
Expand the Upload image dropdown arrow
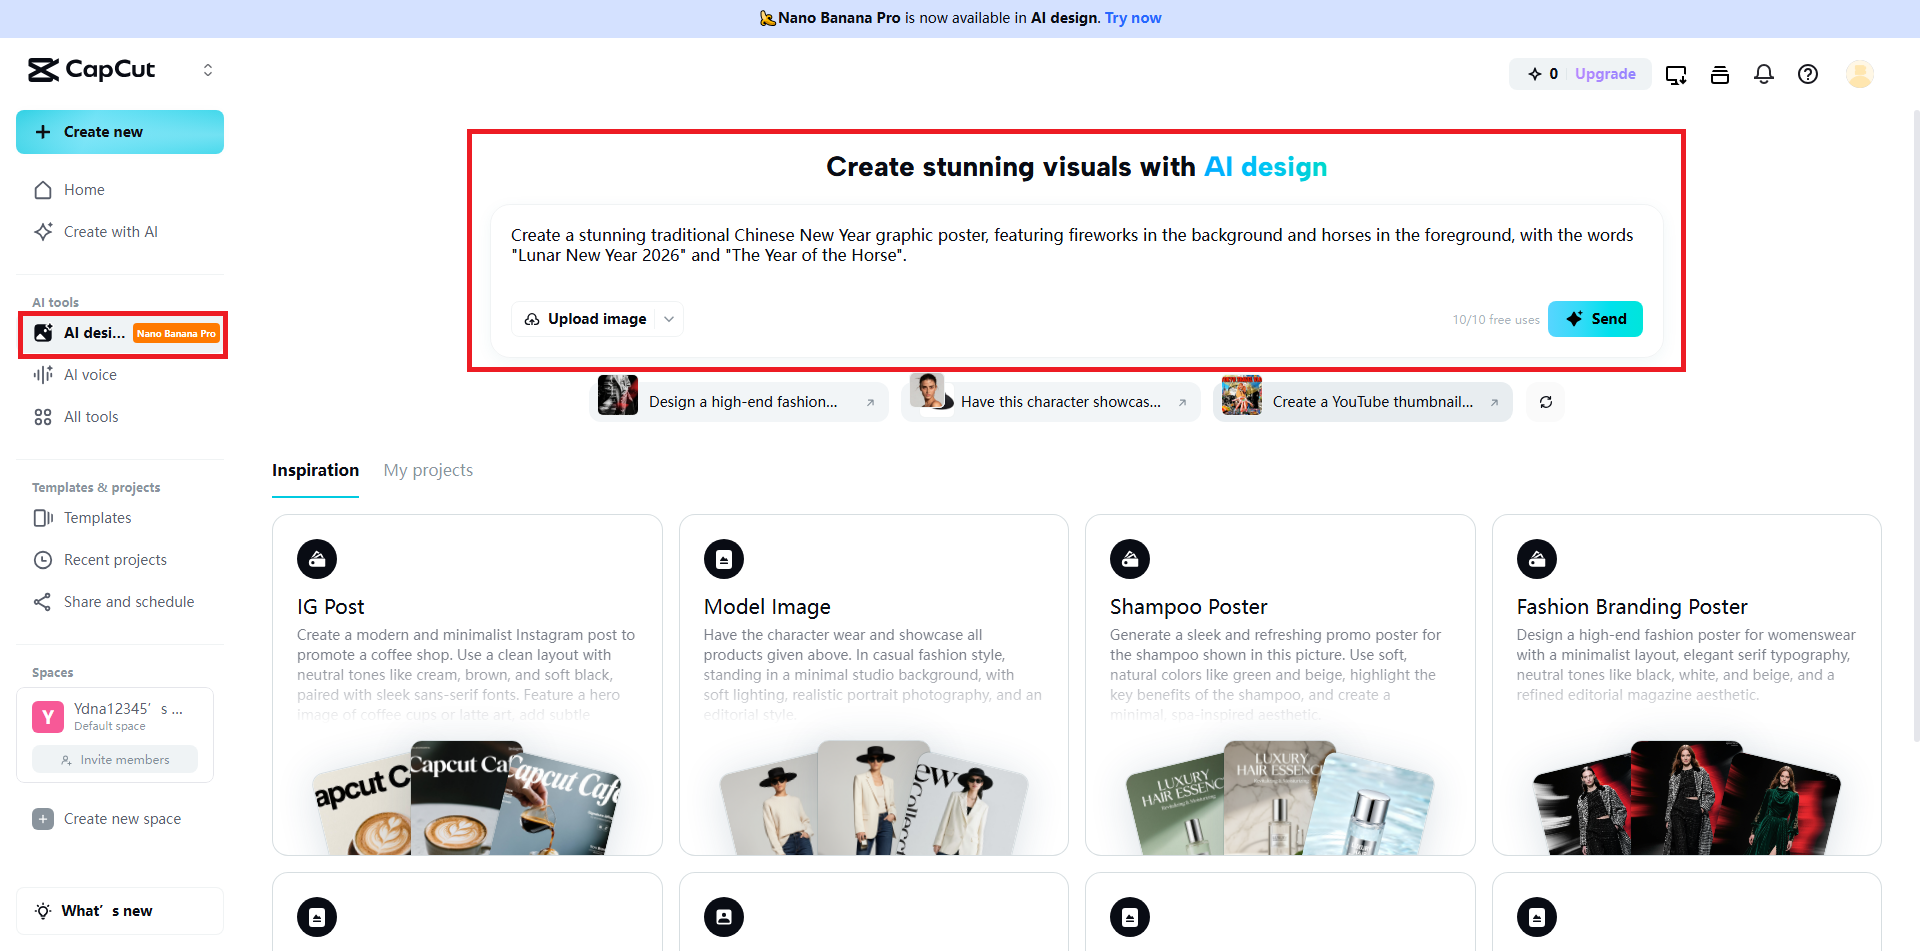click(x=668, y=319)
